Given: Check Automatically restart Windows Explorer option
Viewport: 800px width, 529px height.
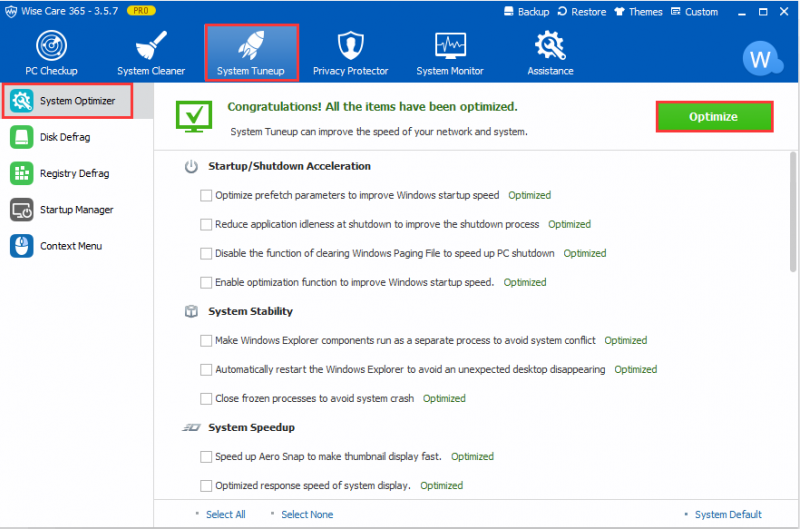Looking at the screenshot, I should pyautogui.click(x=206, y=370).
